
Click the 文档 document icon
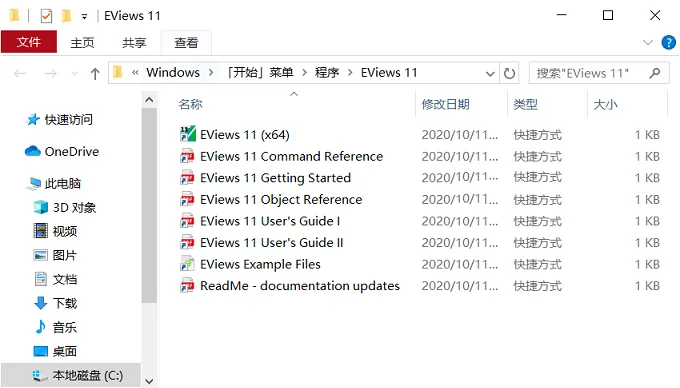pos(41,279)
